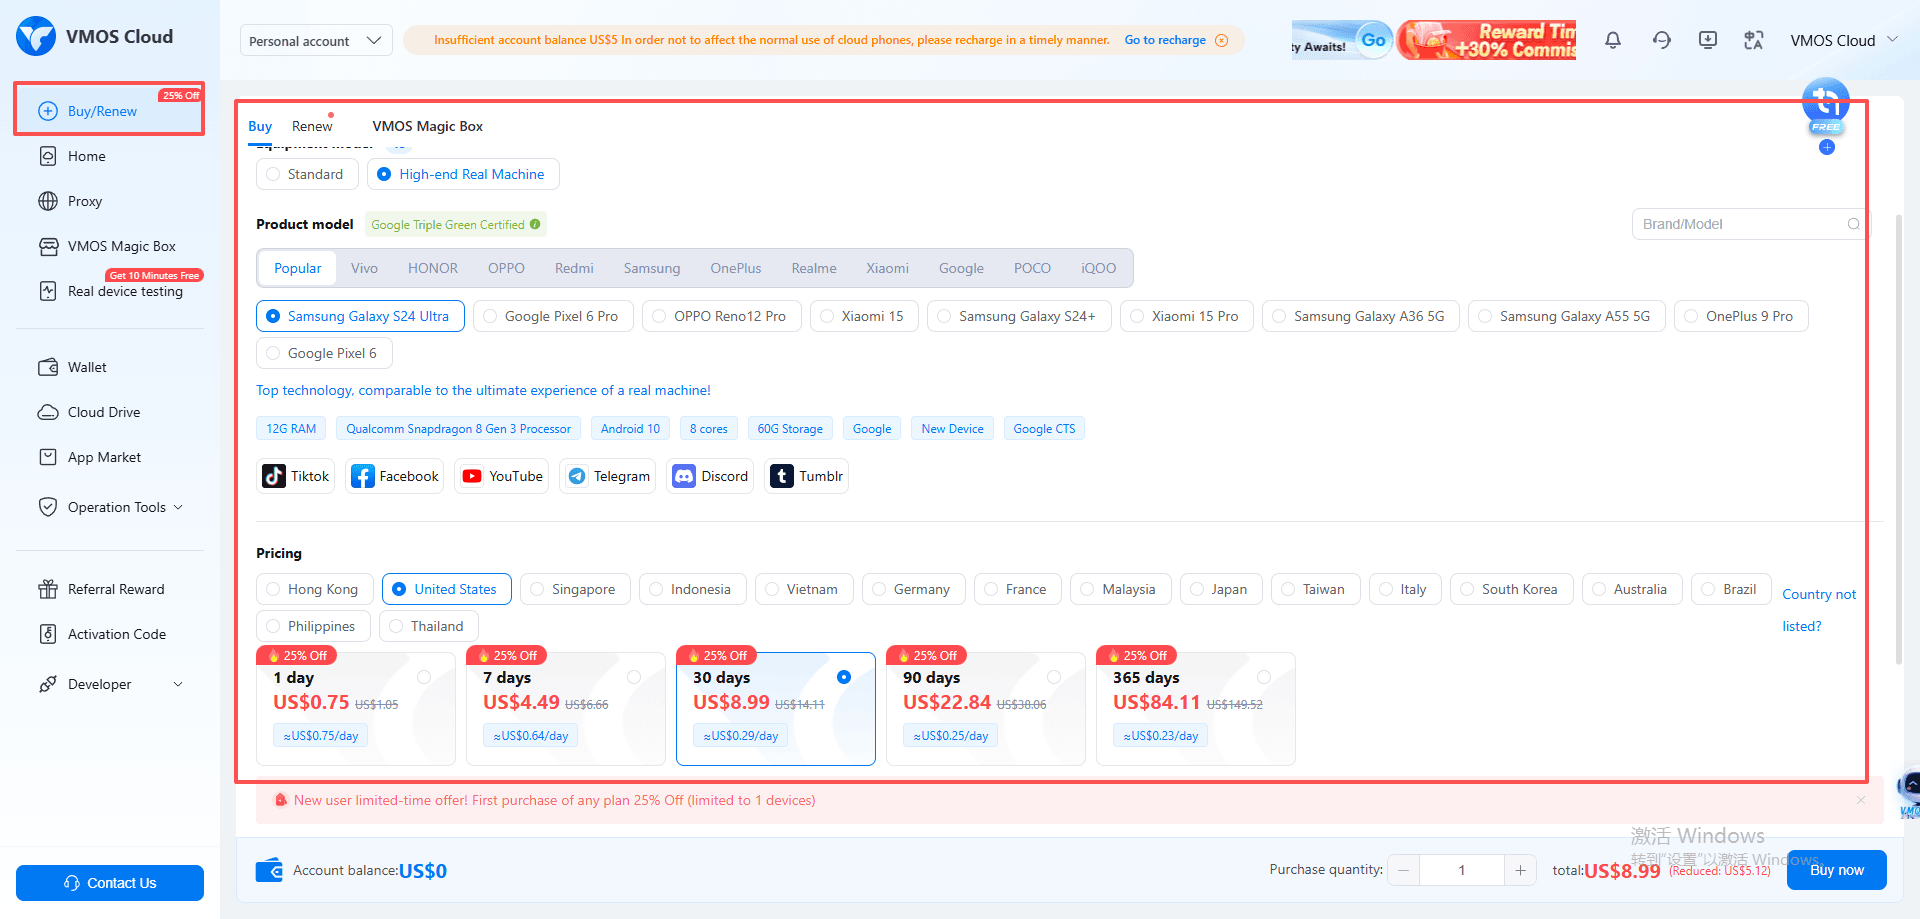Screen dimensions: 1920x919
Task: Follow the Go to recharge link
Action: [x=1165, y=40]
